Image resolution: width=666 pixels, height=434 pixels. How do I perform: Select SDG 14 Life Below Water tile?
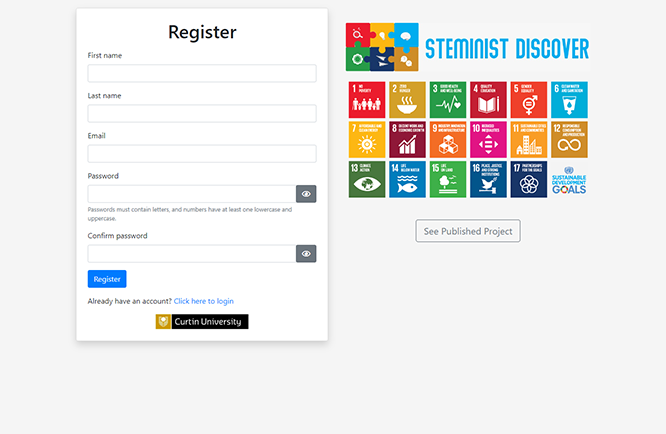(x=407, y=179)
